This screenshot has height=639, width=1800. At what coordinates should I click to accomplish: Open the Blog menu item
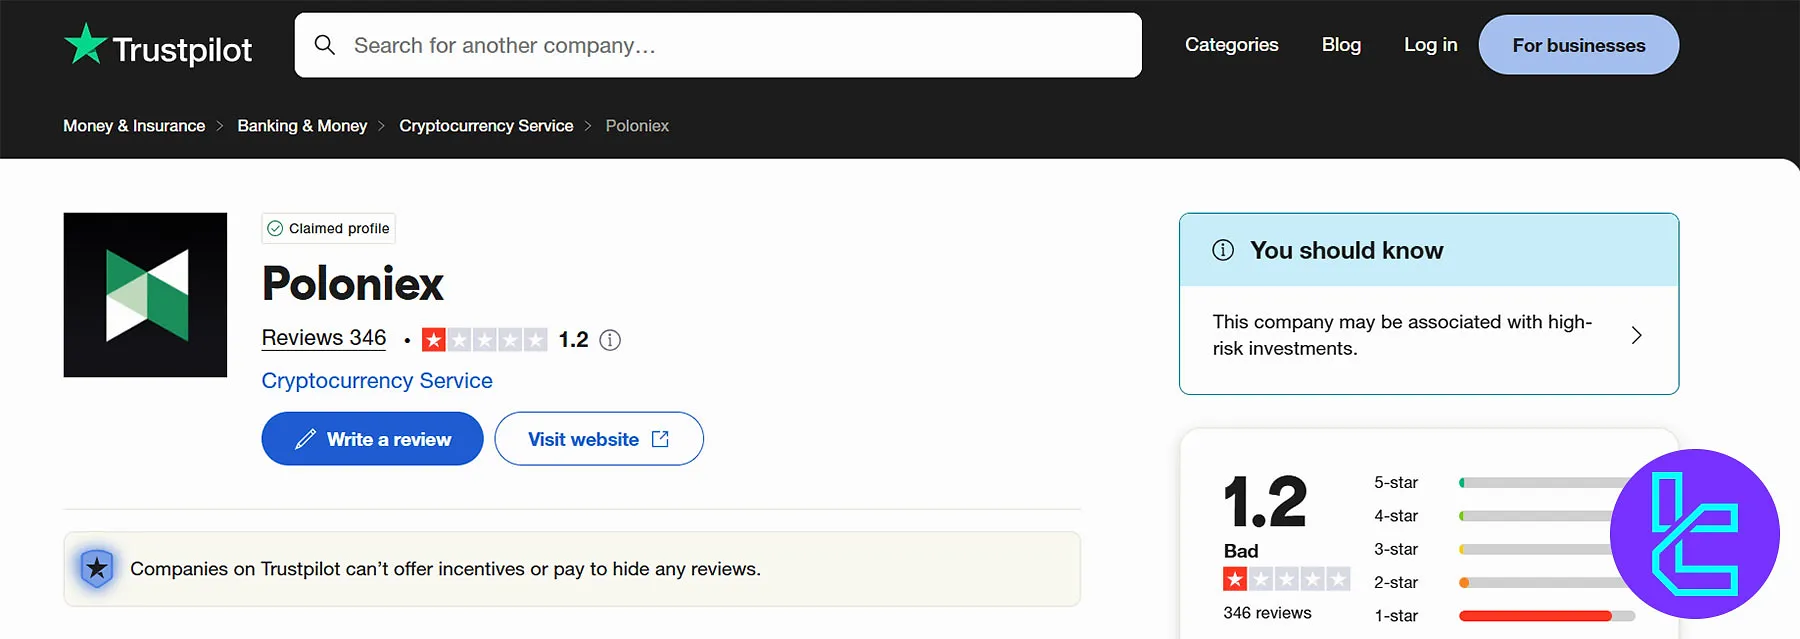[1341, 45]
